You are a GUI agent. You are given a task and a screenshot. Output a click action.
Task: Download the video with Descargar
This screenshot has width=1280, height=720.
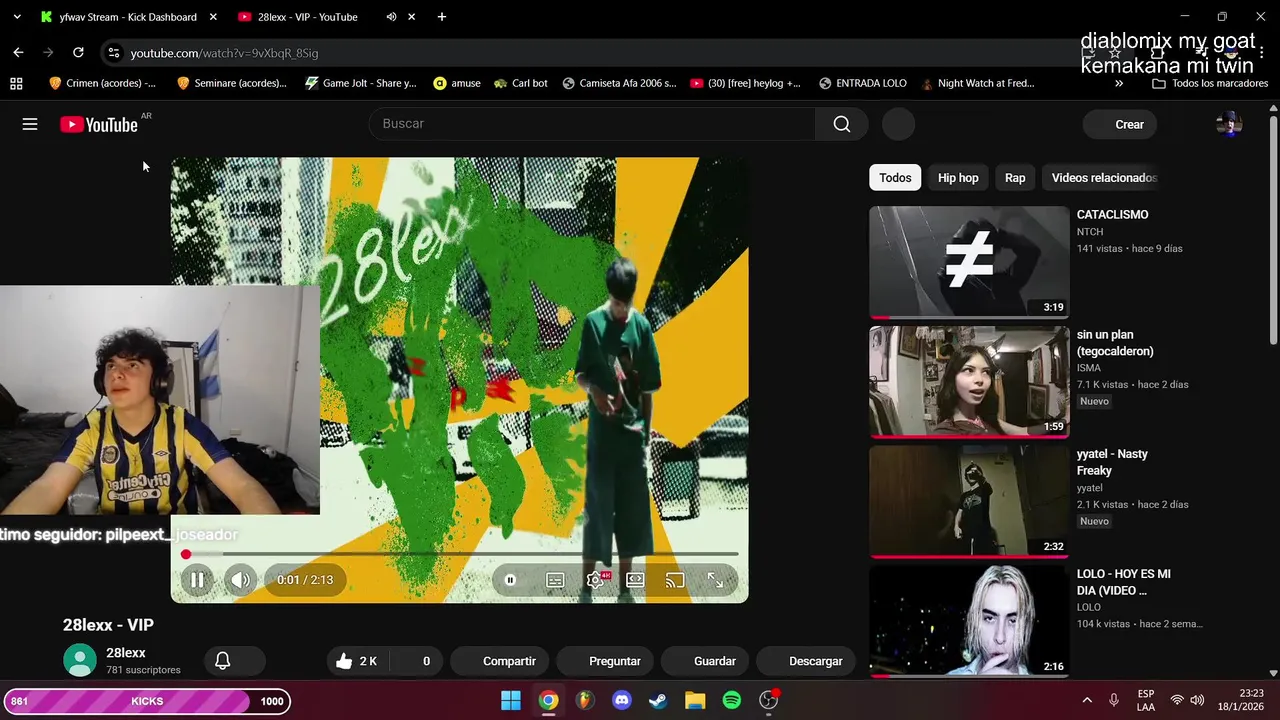[x=808, y=661]
